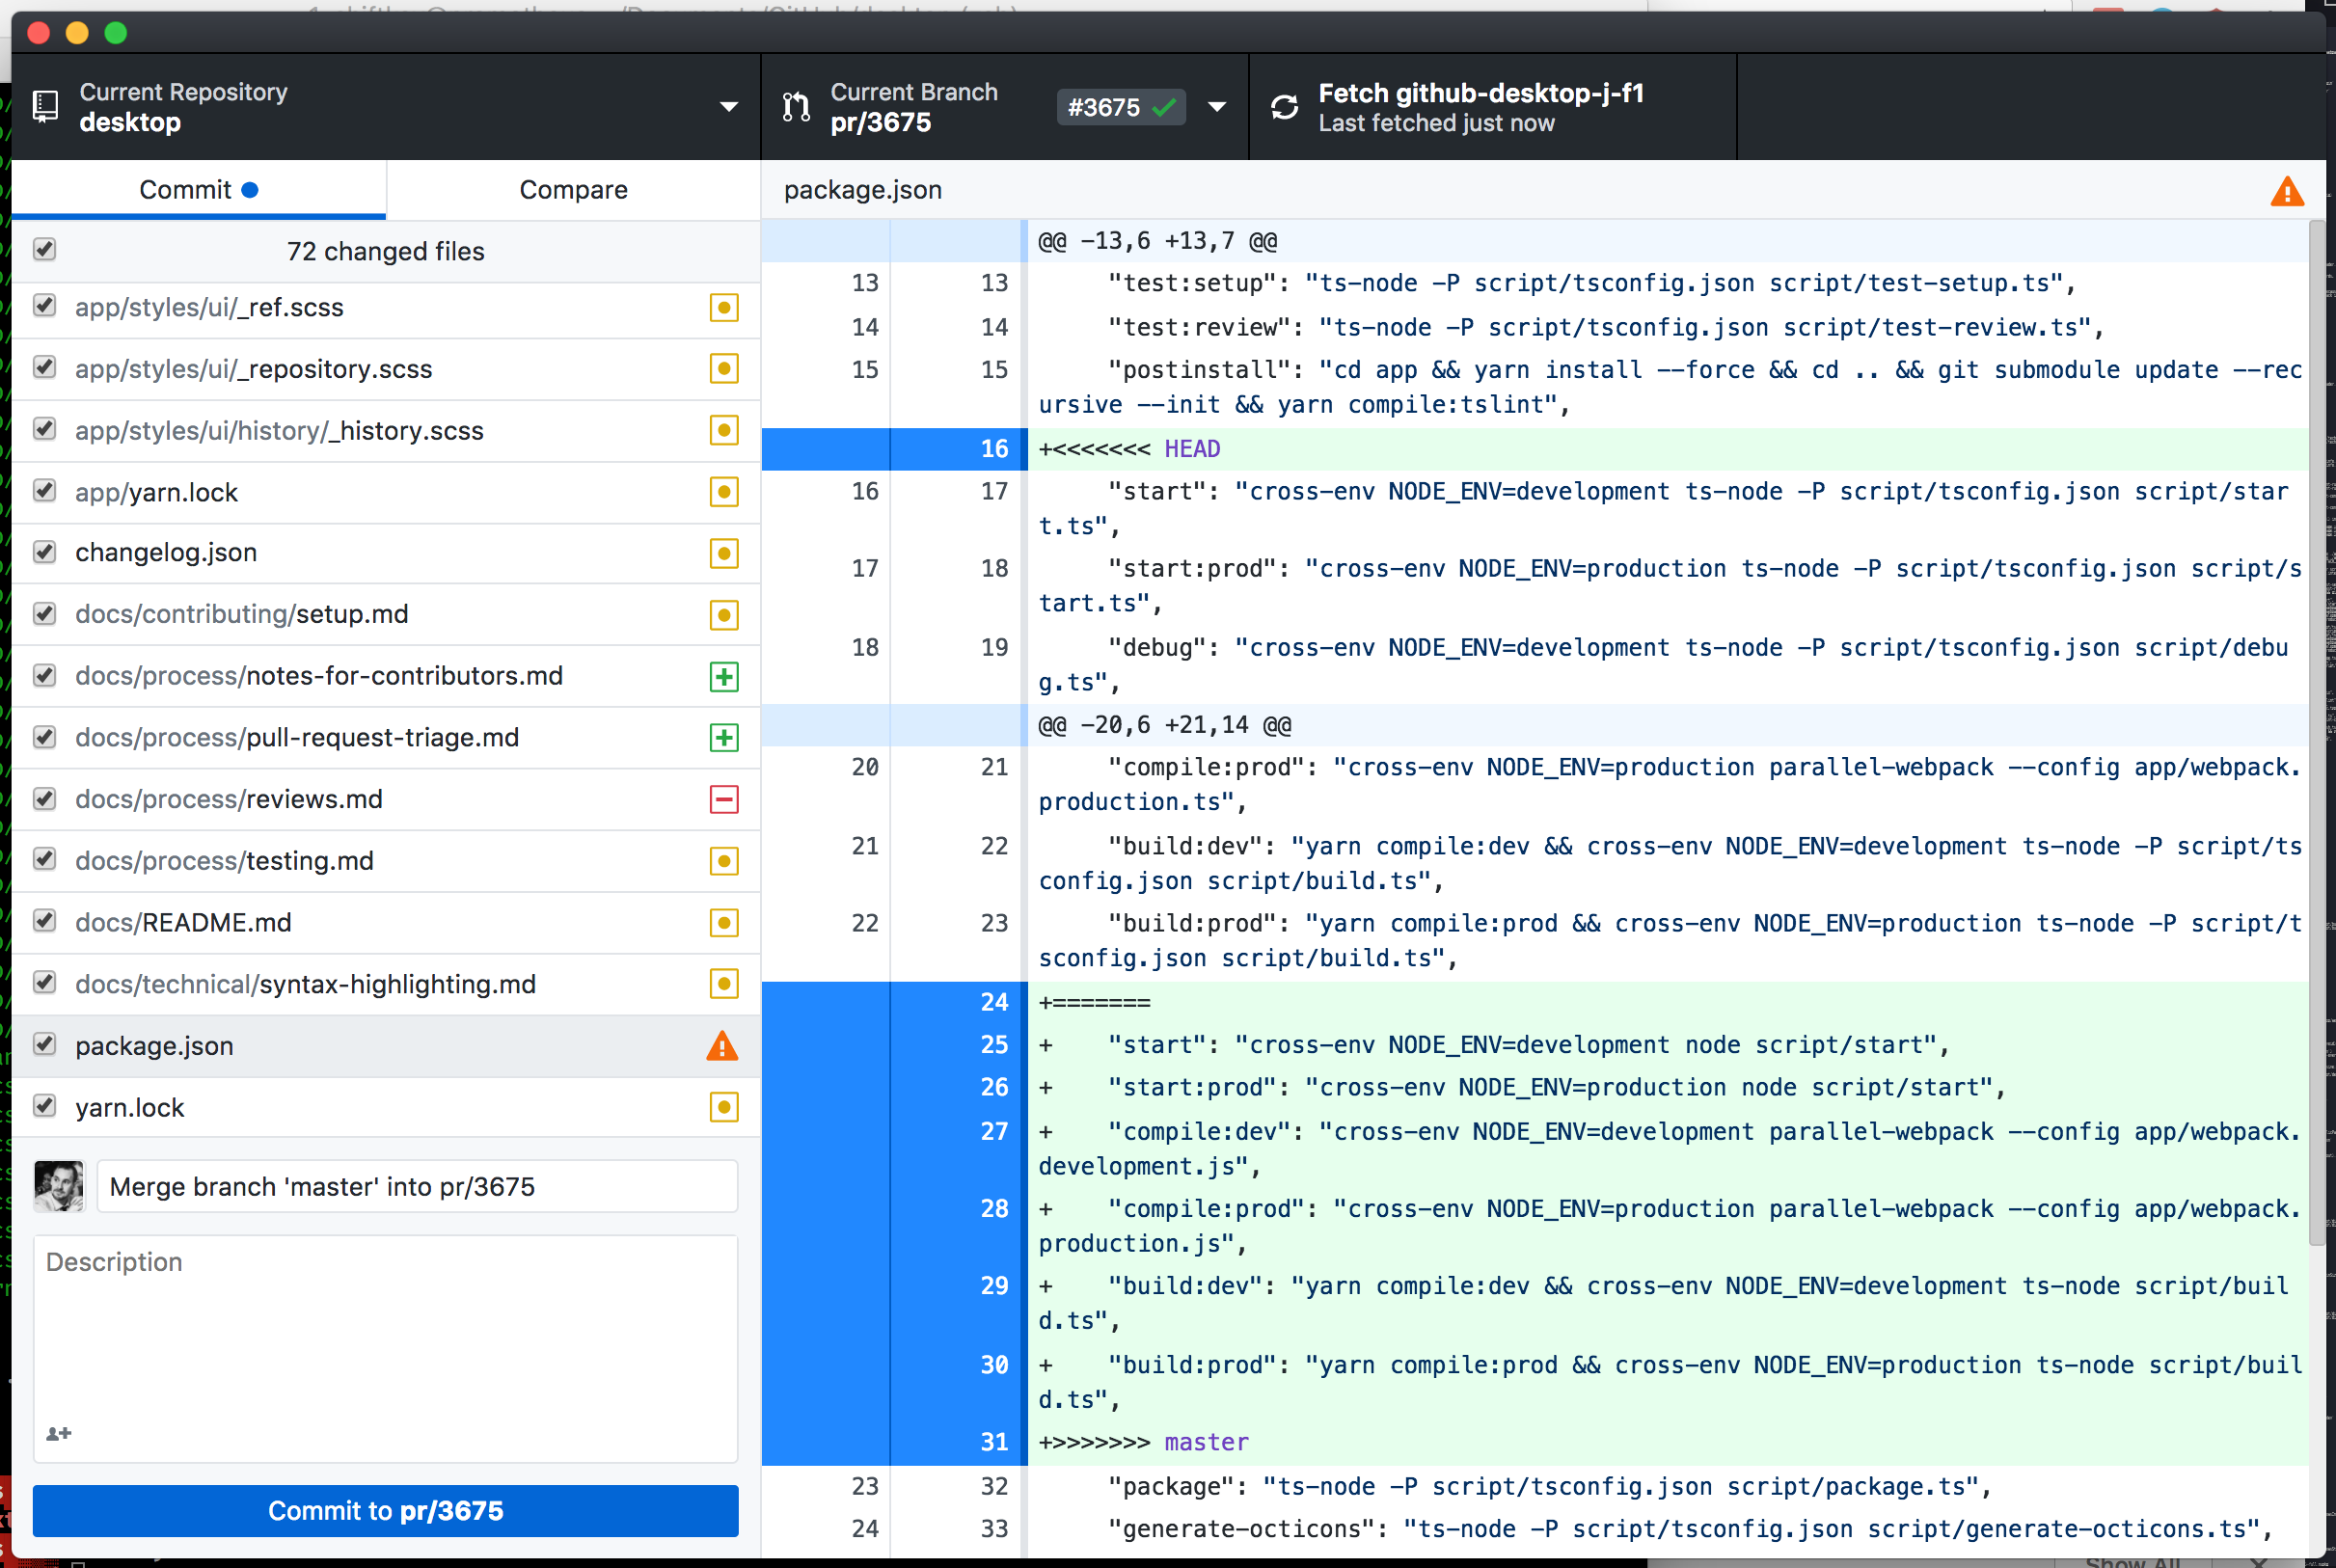
Task: Click line 30 gutter of build:prod line
Action: point(894,1382)
